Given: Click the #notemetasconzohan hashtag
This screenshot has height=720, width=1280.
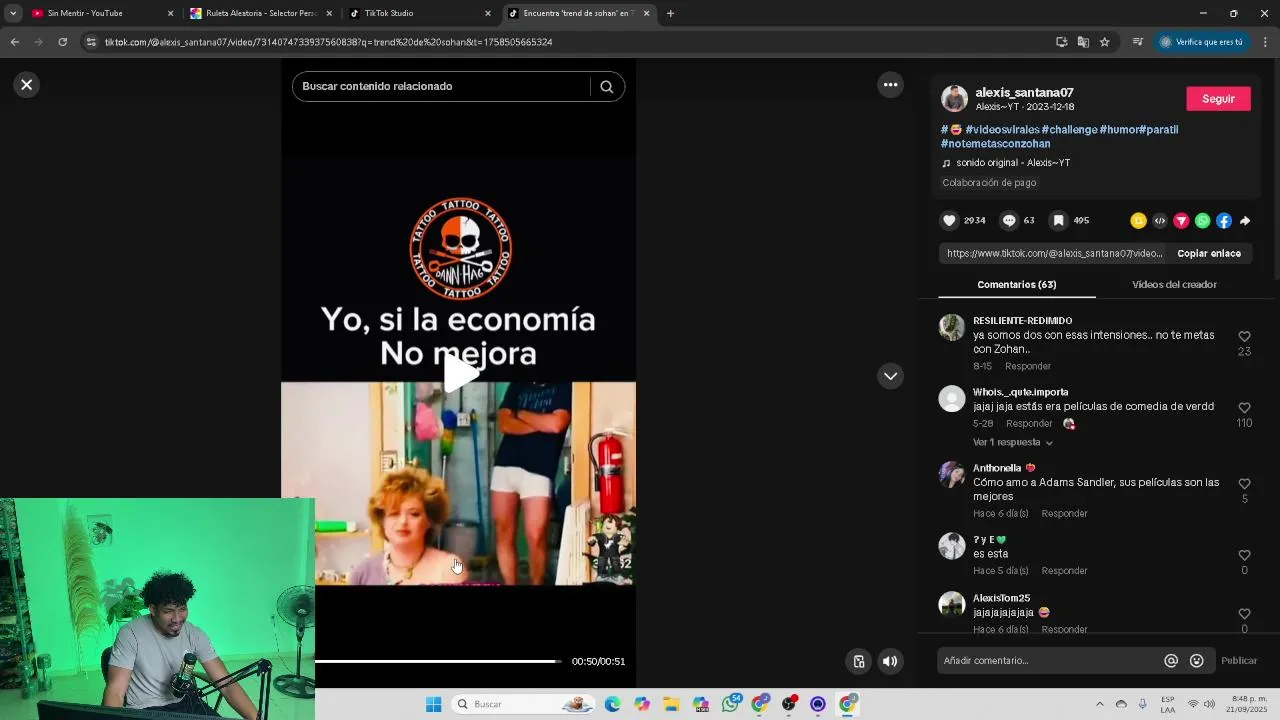Looking at the screenshot, I should 995,144.
